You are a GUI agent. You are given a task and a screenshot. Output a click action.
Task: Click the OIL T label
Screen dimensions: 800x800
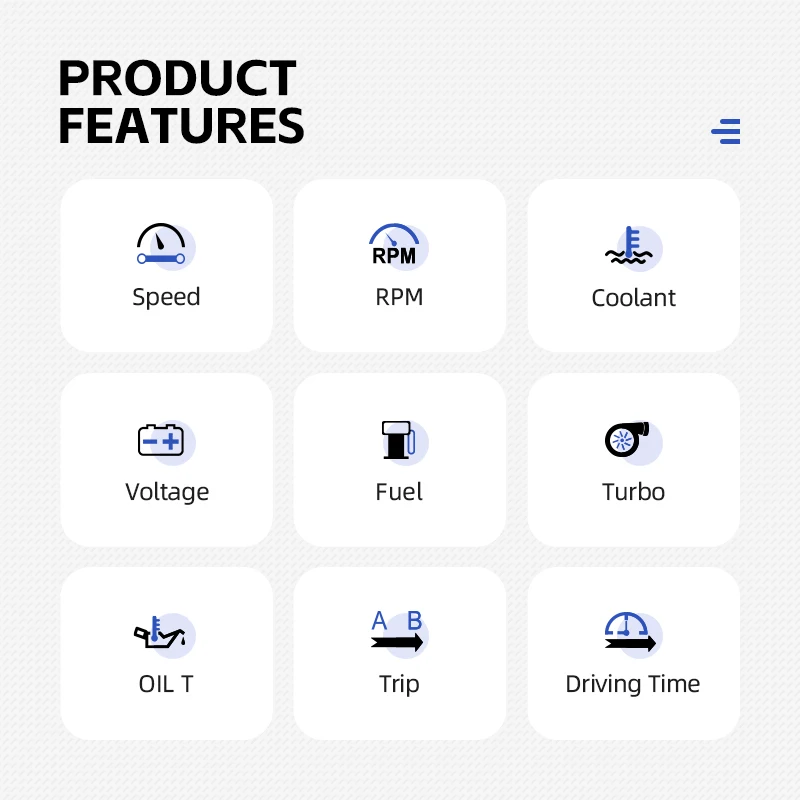[166, 684]
